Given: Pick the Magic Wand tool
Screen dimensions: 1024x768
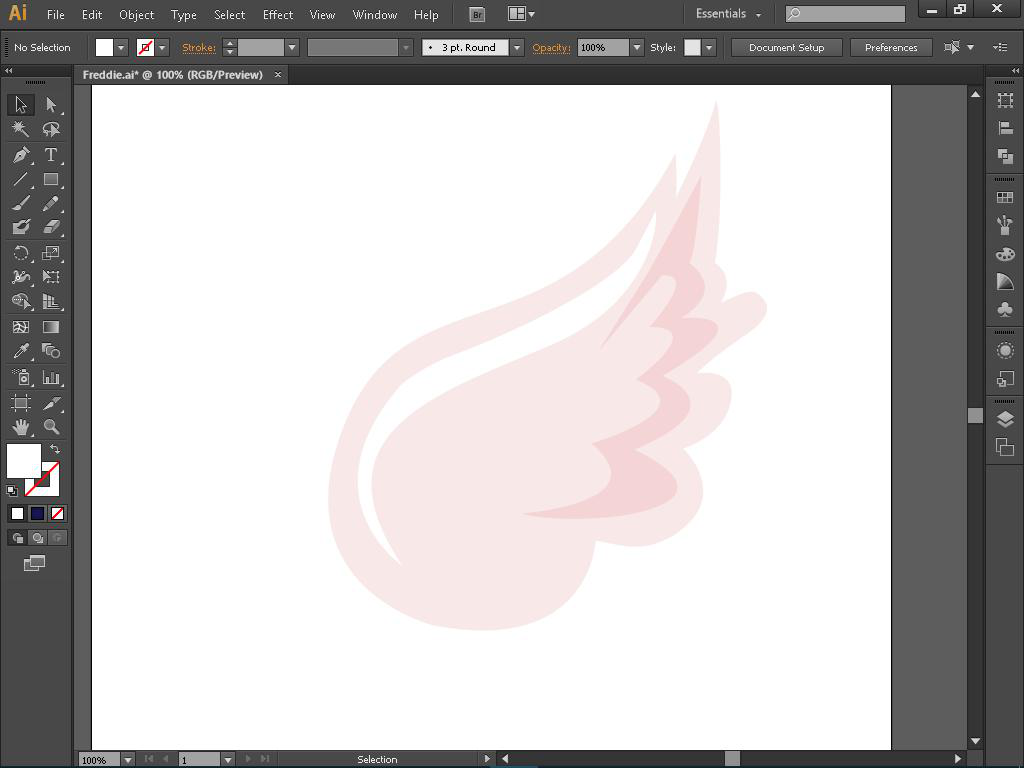Looking at the screenshot, I should coord(21,129).
